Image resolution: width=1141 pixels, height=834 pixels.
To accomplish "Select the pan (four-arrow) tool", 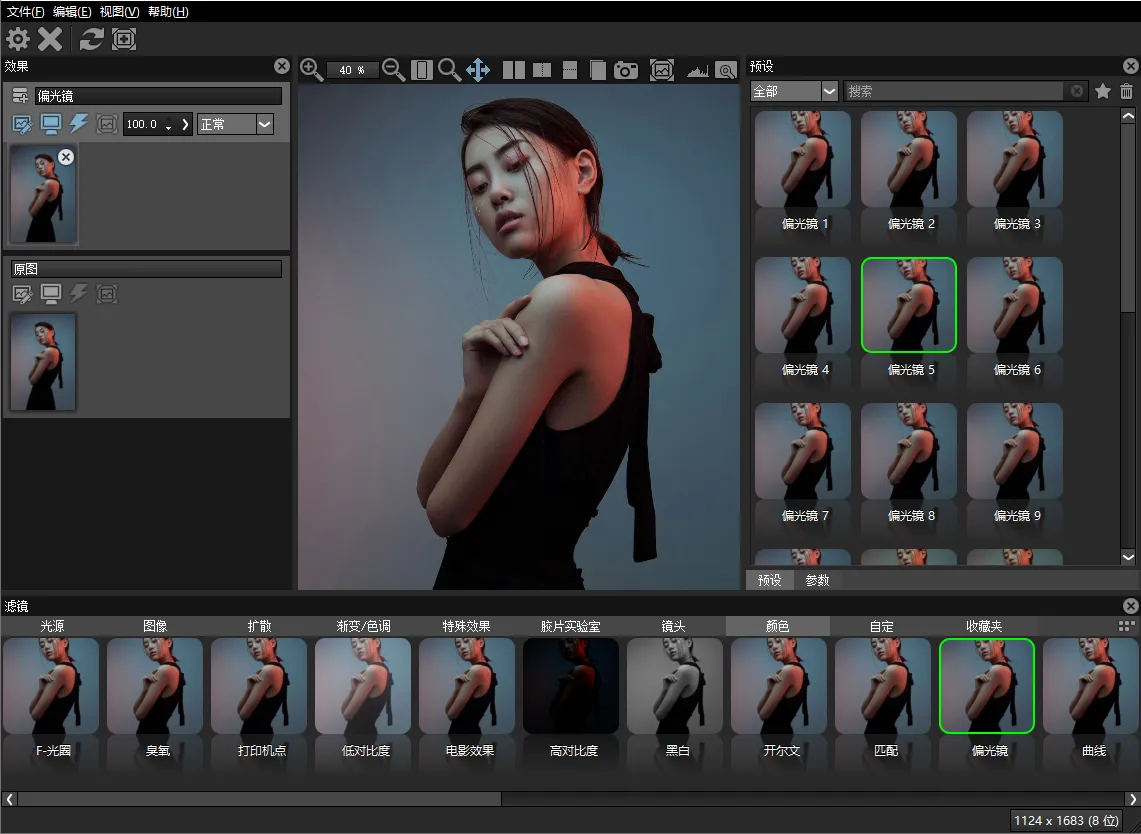I will pos(478,70).
